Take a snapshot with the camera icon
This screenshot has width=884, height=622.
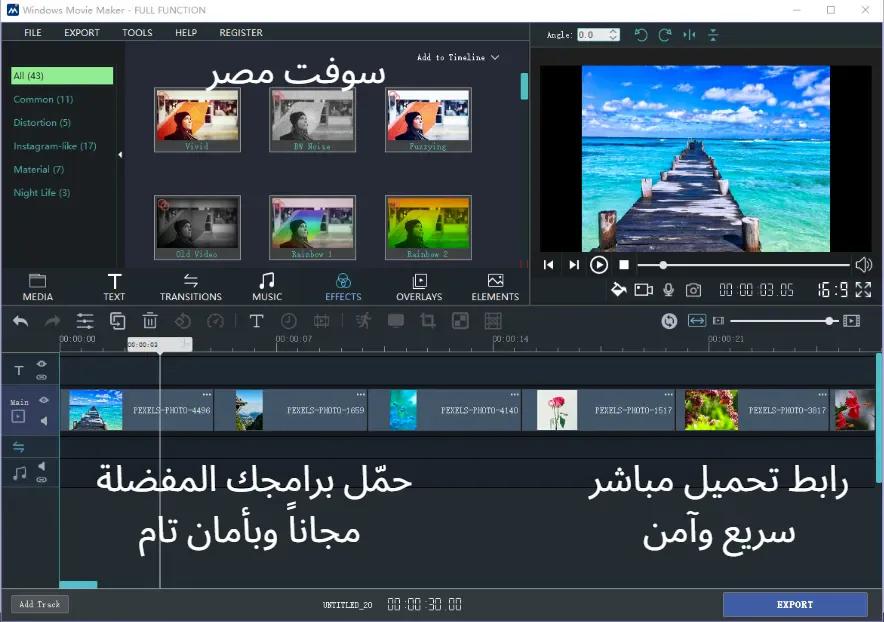[x=693, y=290]
